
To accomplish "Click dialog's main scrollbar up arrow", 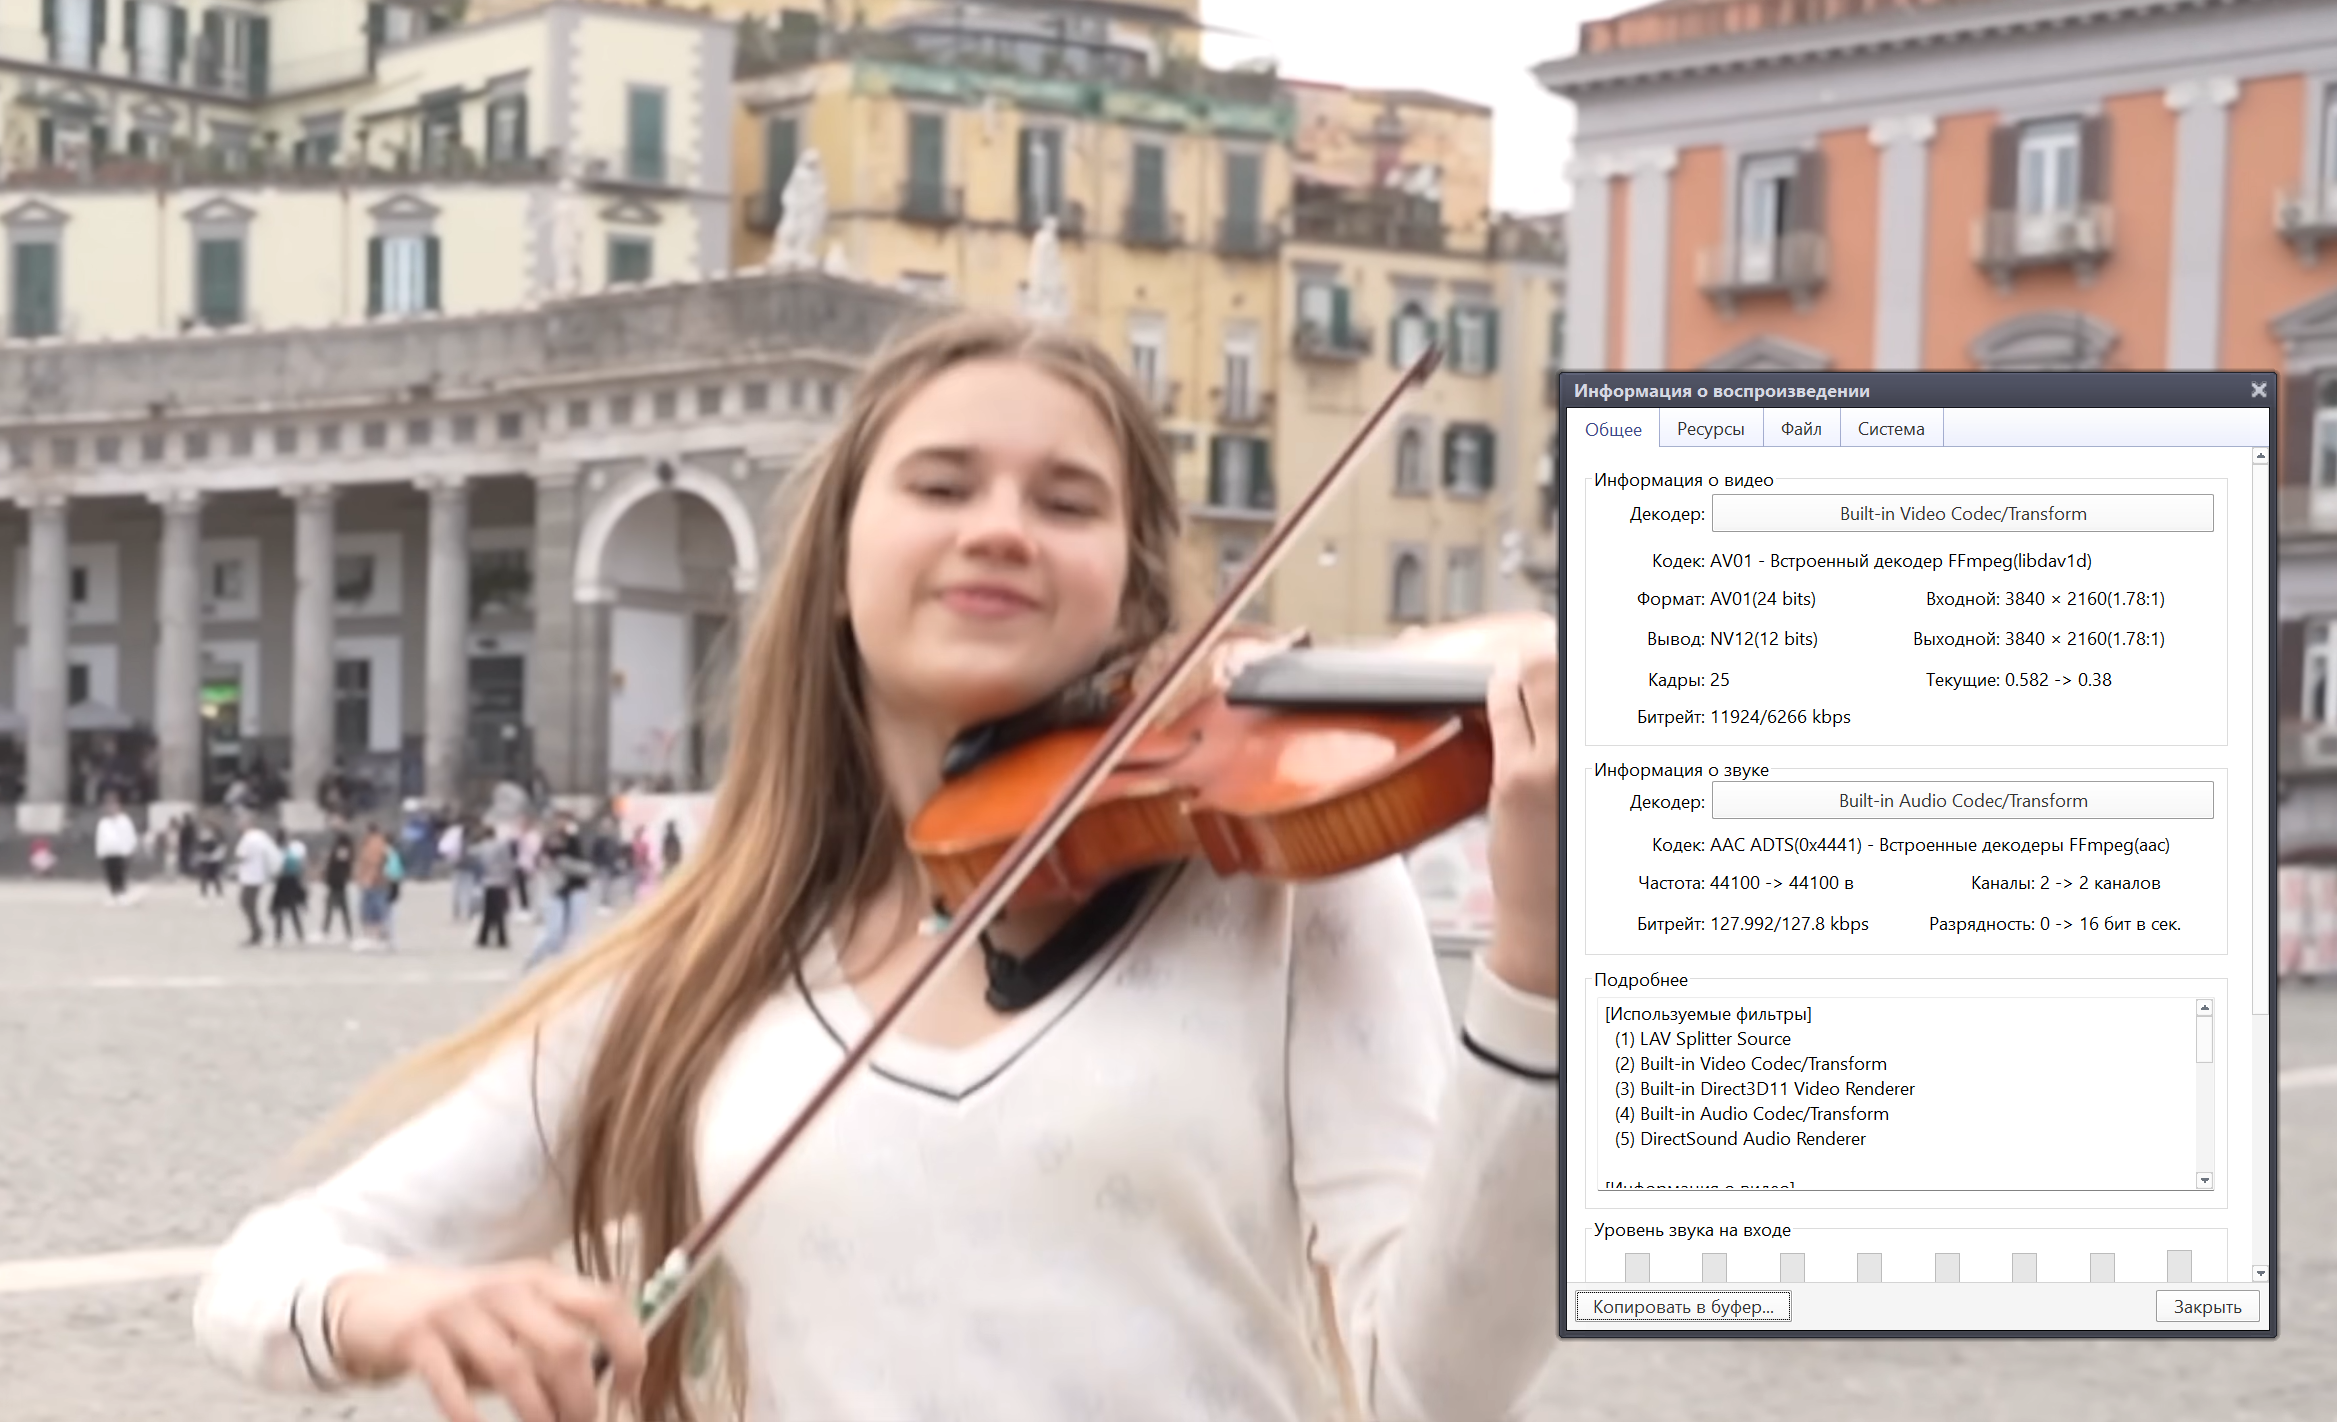I will [2260, 456].
